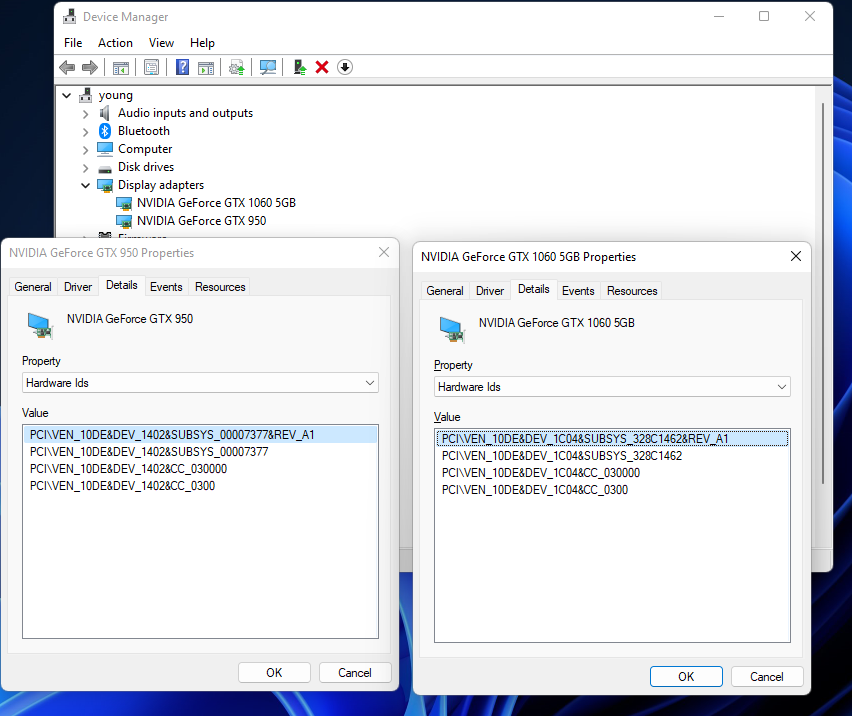Open Resources tab in GTX 950 Properties
Image resolution: width=852 pixels, height=716 pixels.
(x=220, y=287)
